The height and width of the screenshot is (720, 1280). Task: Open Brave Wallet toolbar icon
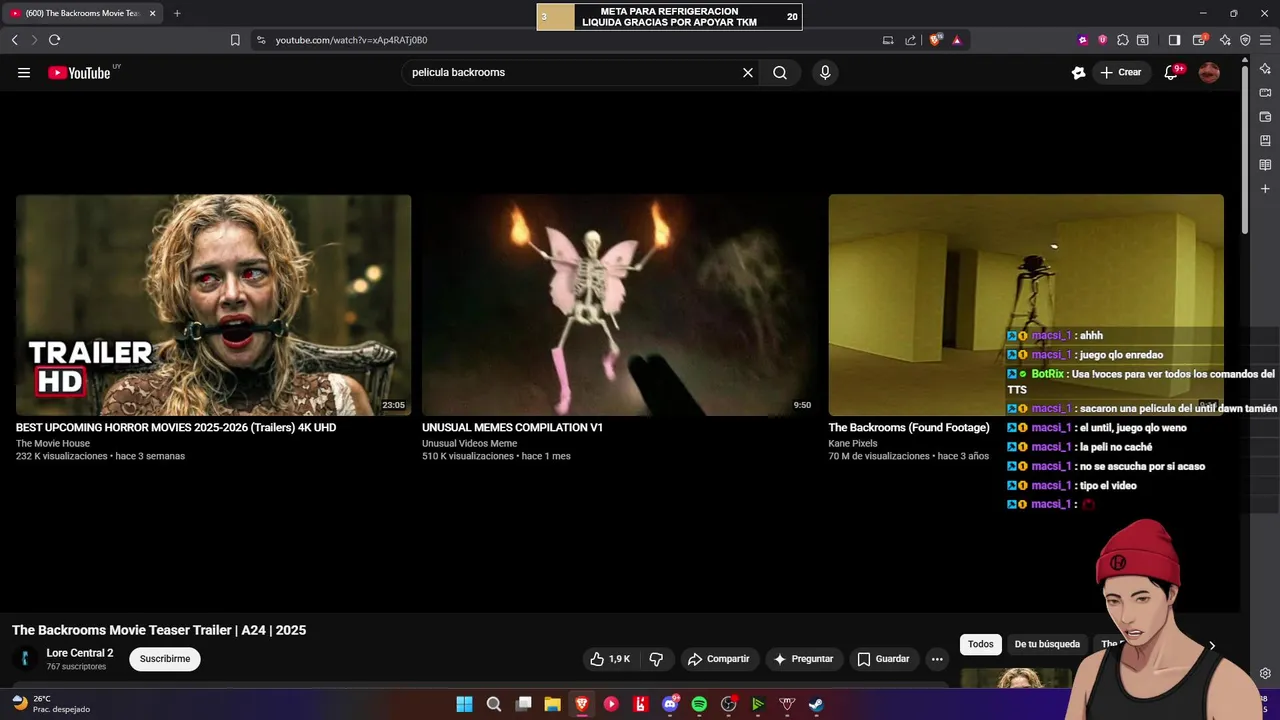[x=1201, y=40]
